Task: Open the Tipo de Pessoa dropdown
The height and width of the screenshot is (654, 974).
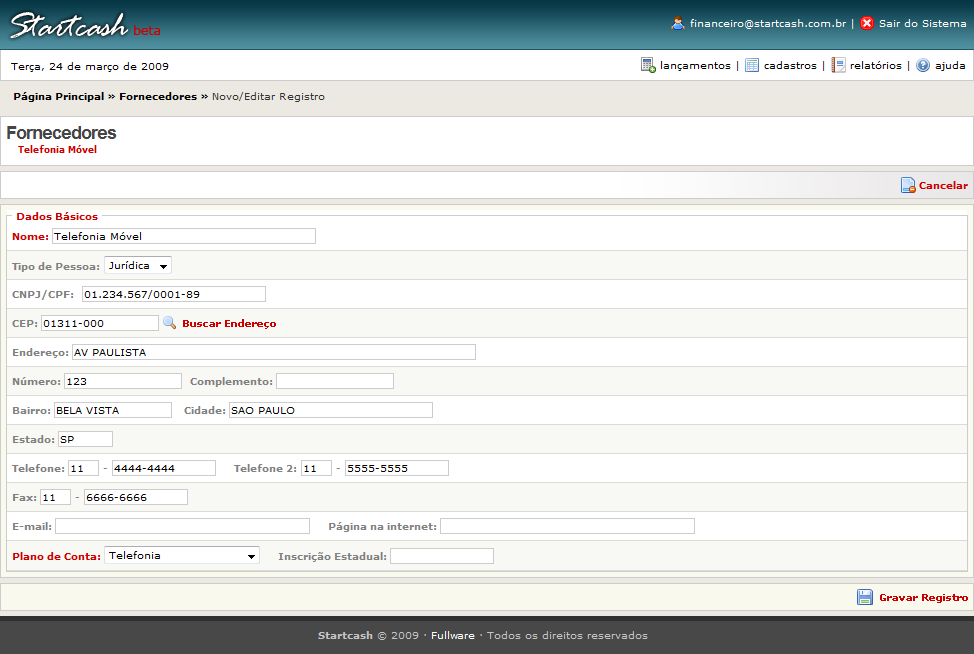Action: [138, 266]
